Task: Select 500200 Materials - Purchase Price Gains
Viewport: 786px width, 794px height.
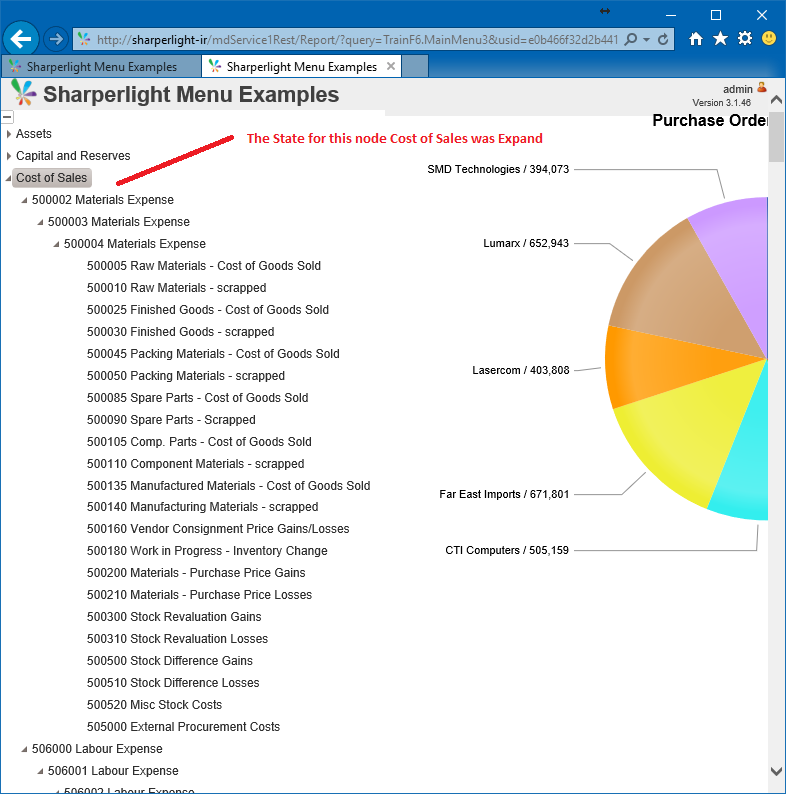Action: [196, 573]
